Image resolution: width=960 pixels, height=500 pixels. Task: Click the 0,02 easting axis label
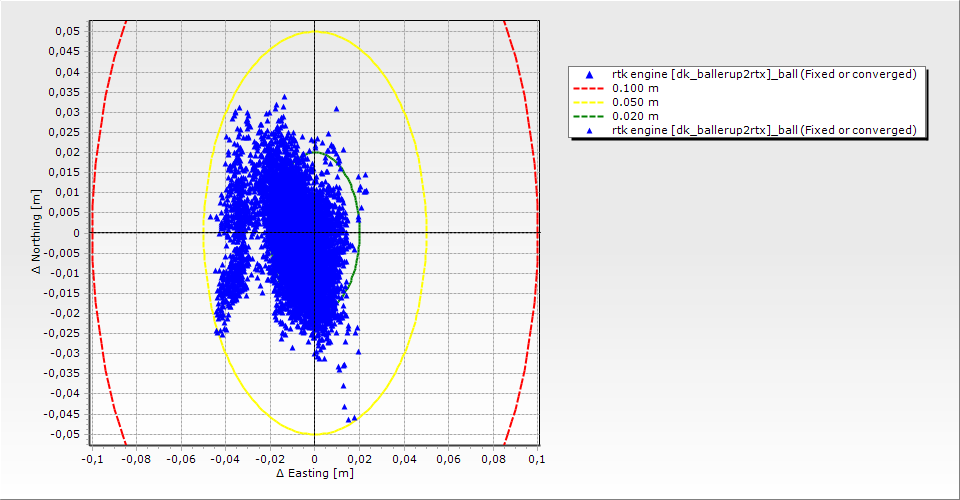coord(359,459)
